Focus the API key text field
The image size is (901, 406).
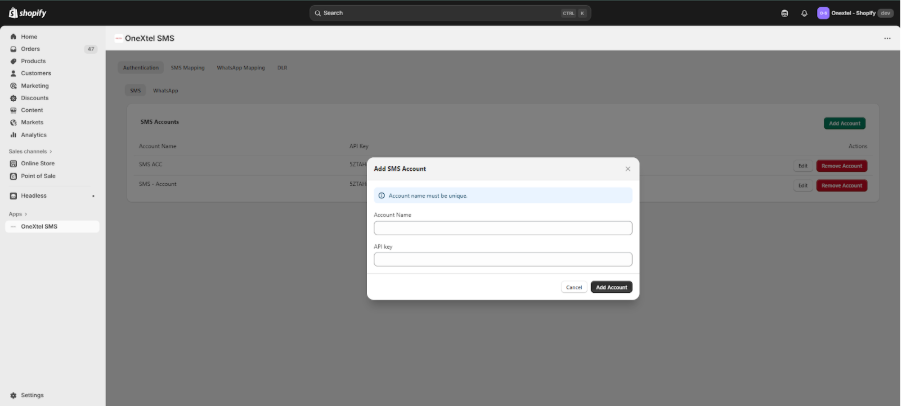(x=503, y=259)
